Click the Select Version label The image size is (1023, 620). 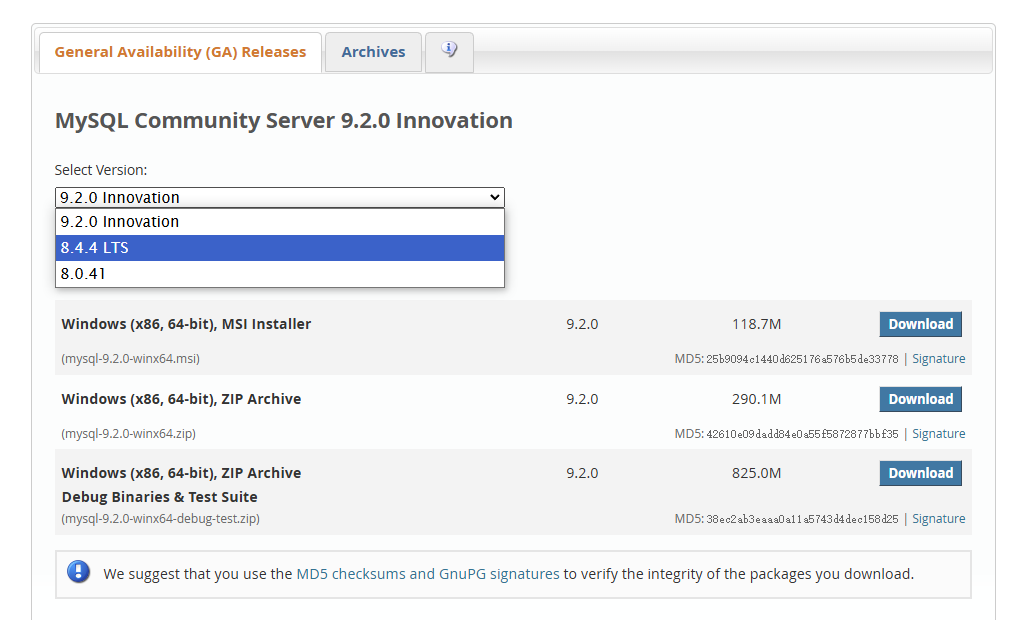point(101,170)
